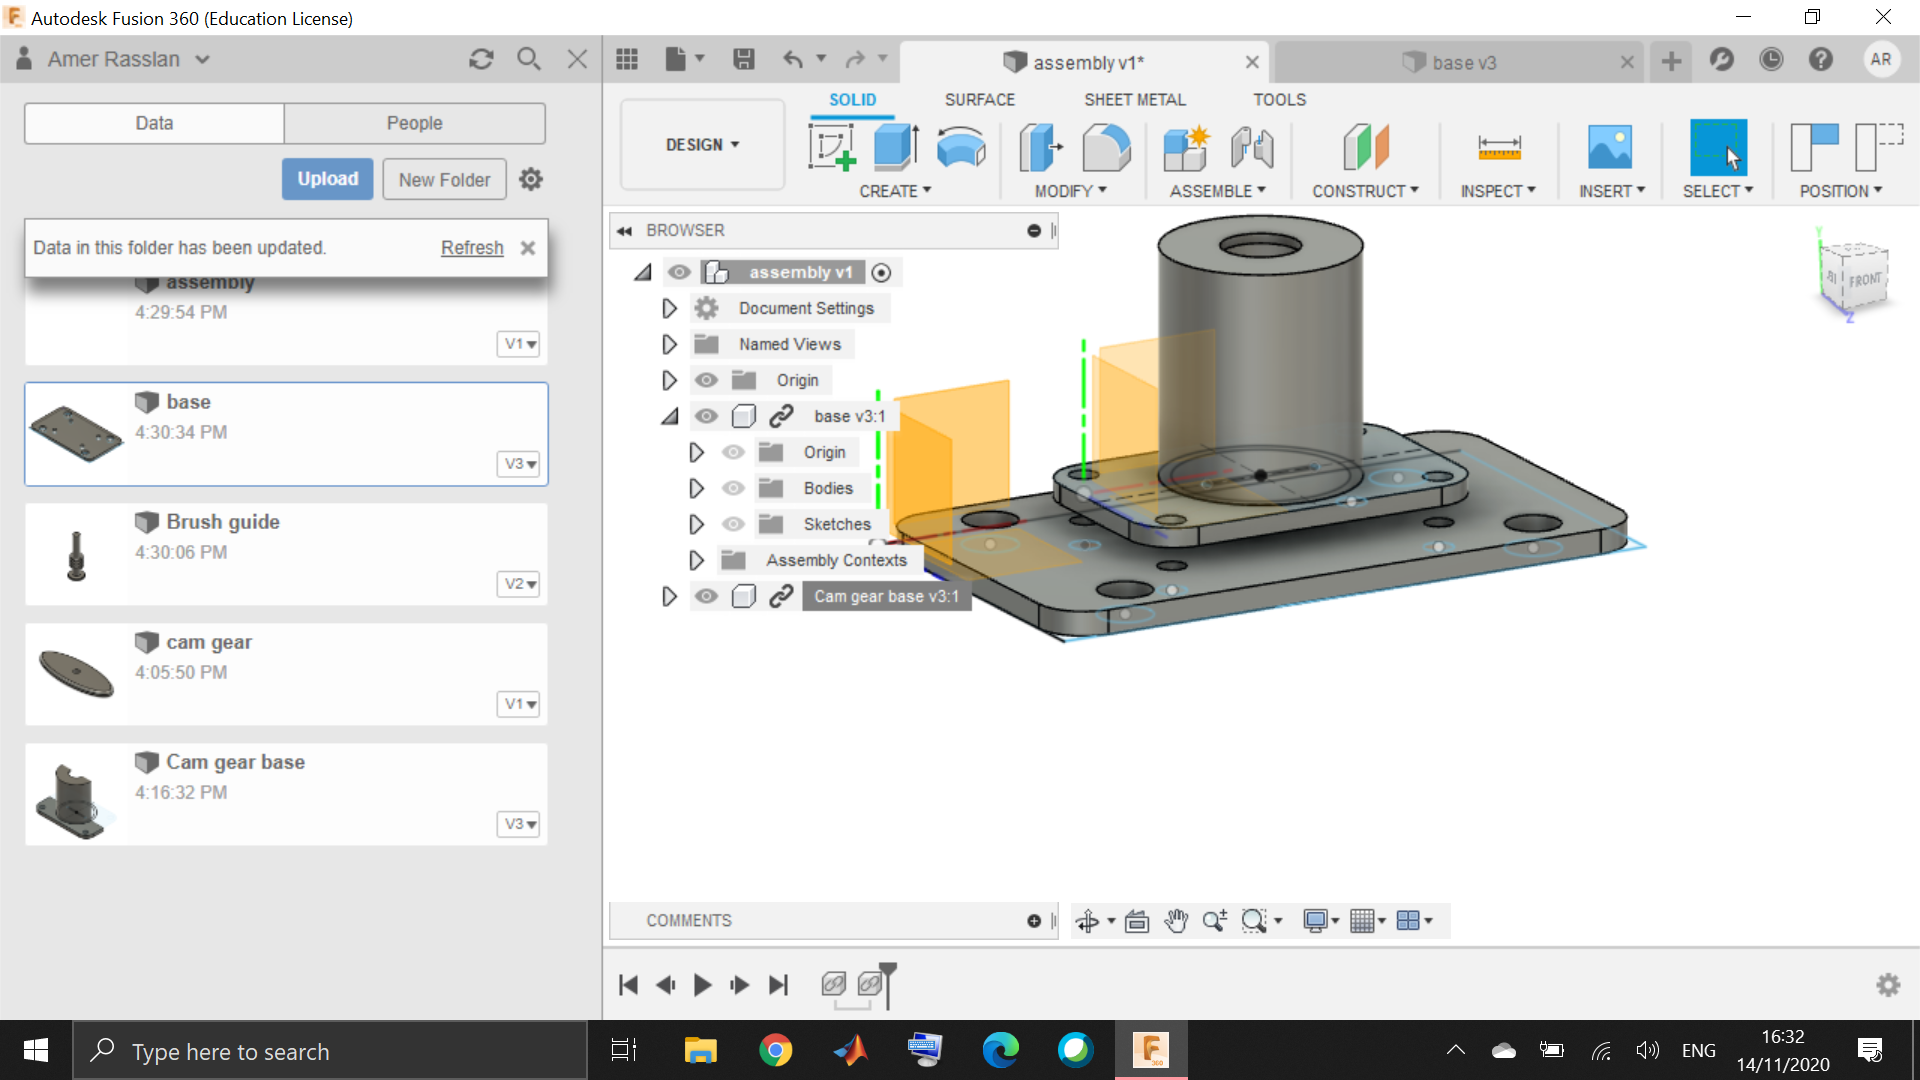Select the Pan hand tool
Screen dimensions: 1920x1080
(x=1176, y=921)
